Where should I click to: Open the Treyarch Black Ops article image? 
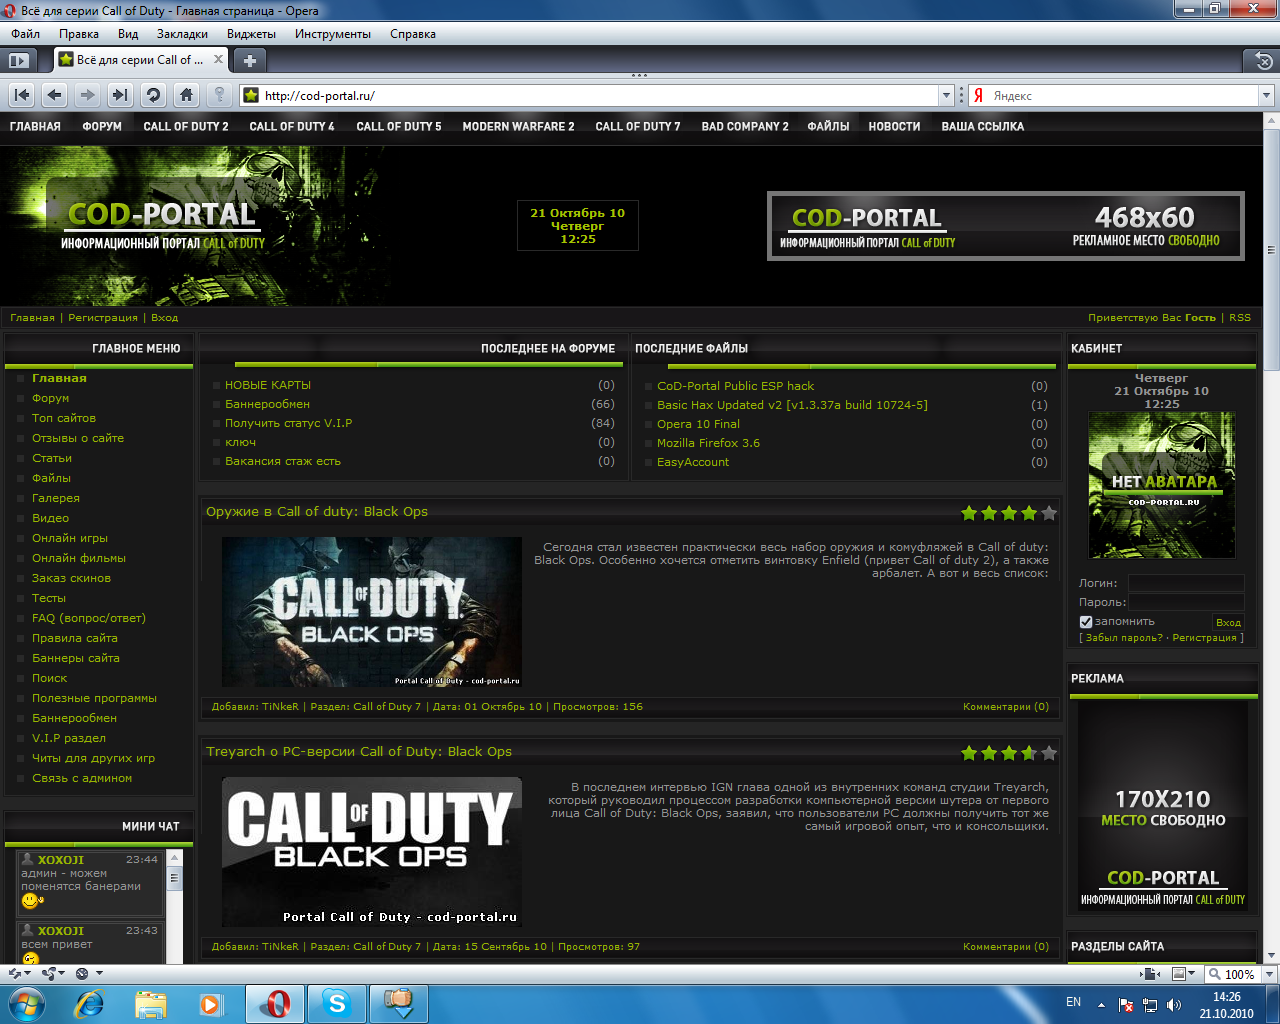pyautogui.click(x=371, y=852)
